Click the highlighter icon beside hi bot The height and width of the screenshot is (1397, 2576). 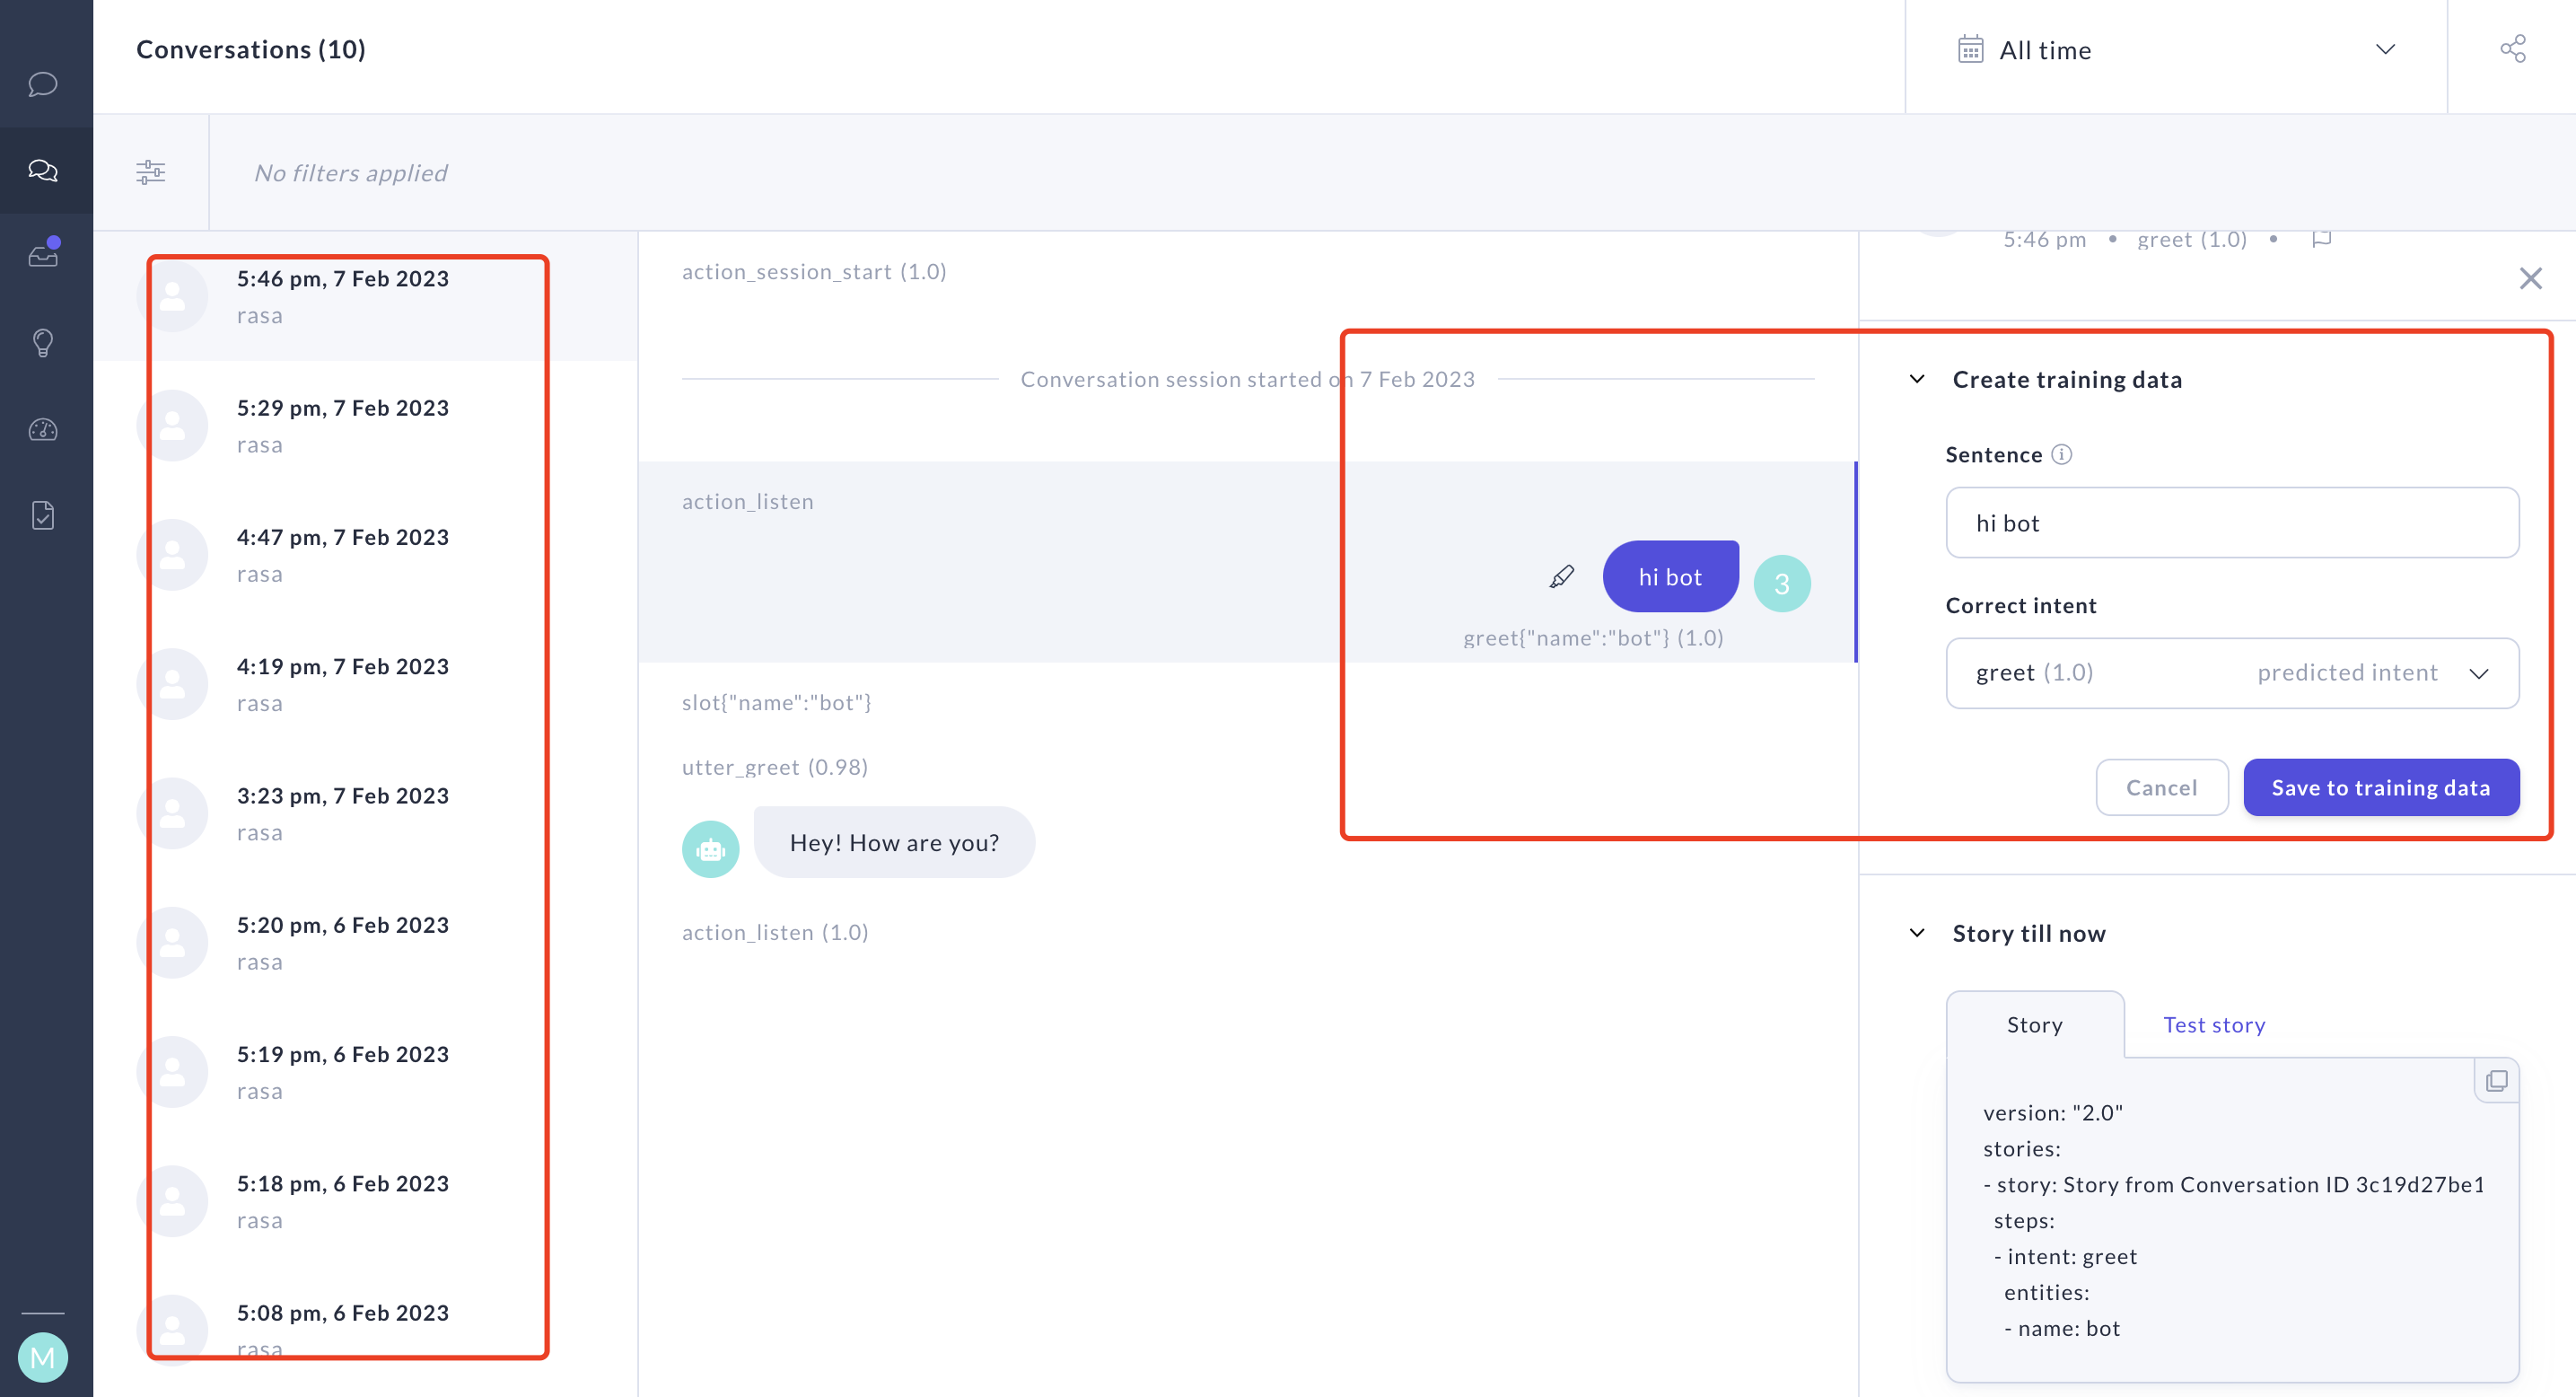point(1561,577)
